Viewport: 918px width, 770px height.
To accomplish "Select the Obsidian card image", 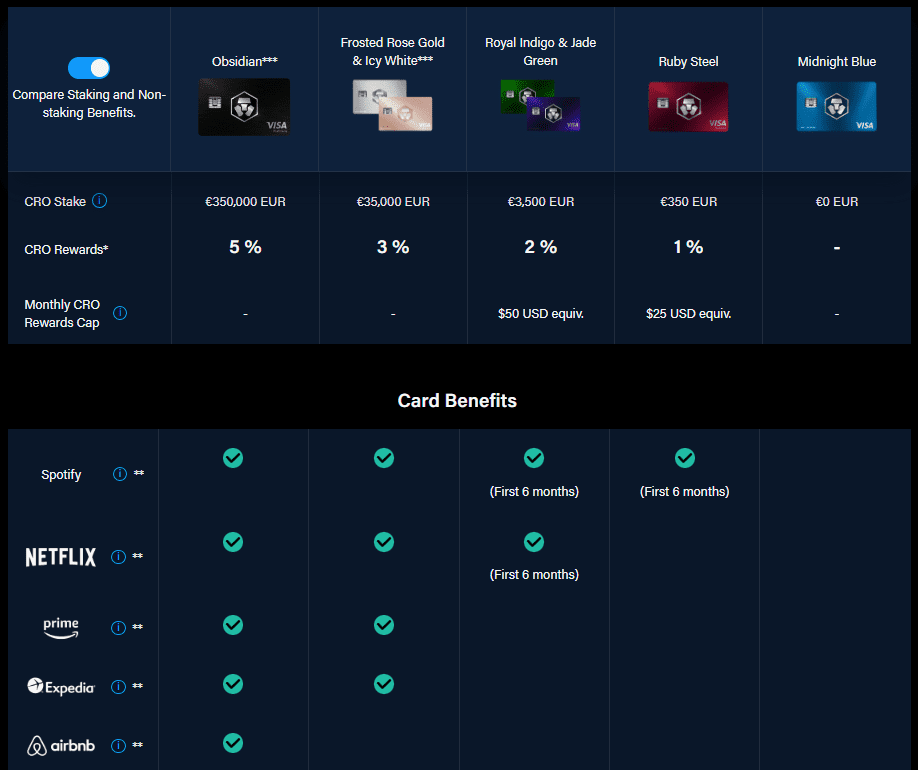I will [x=244, y=107].
